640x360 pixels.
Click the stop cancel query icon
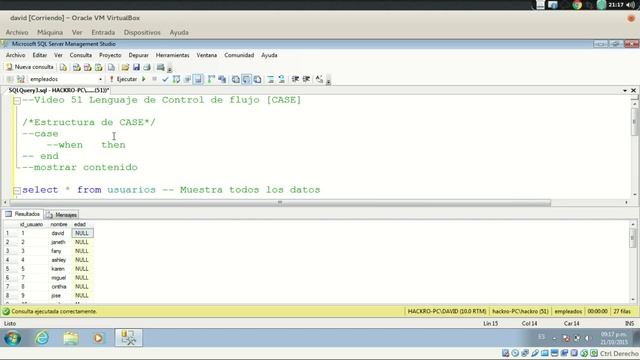coord(154,79)
